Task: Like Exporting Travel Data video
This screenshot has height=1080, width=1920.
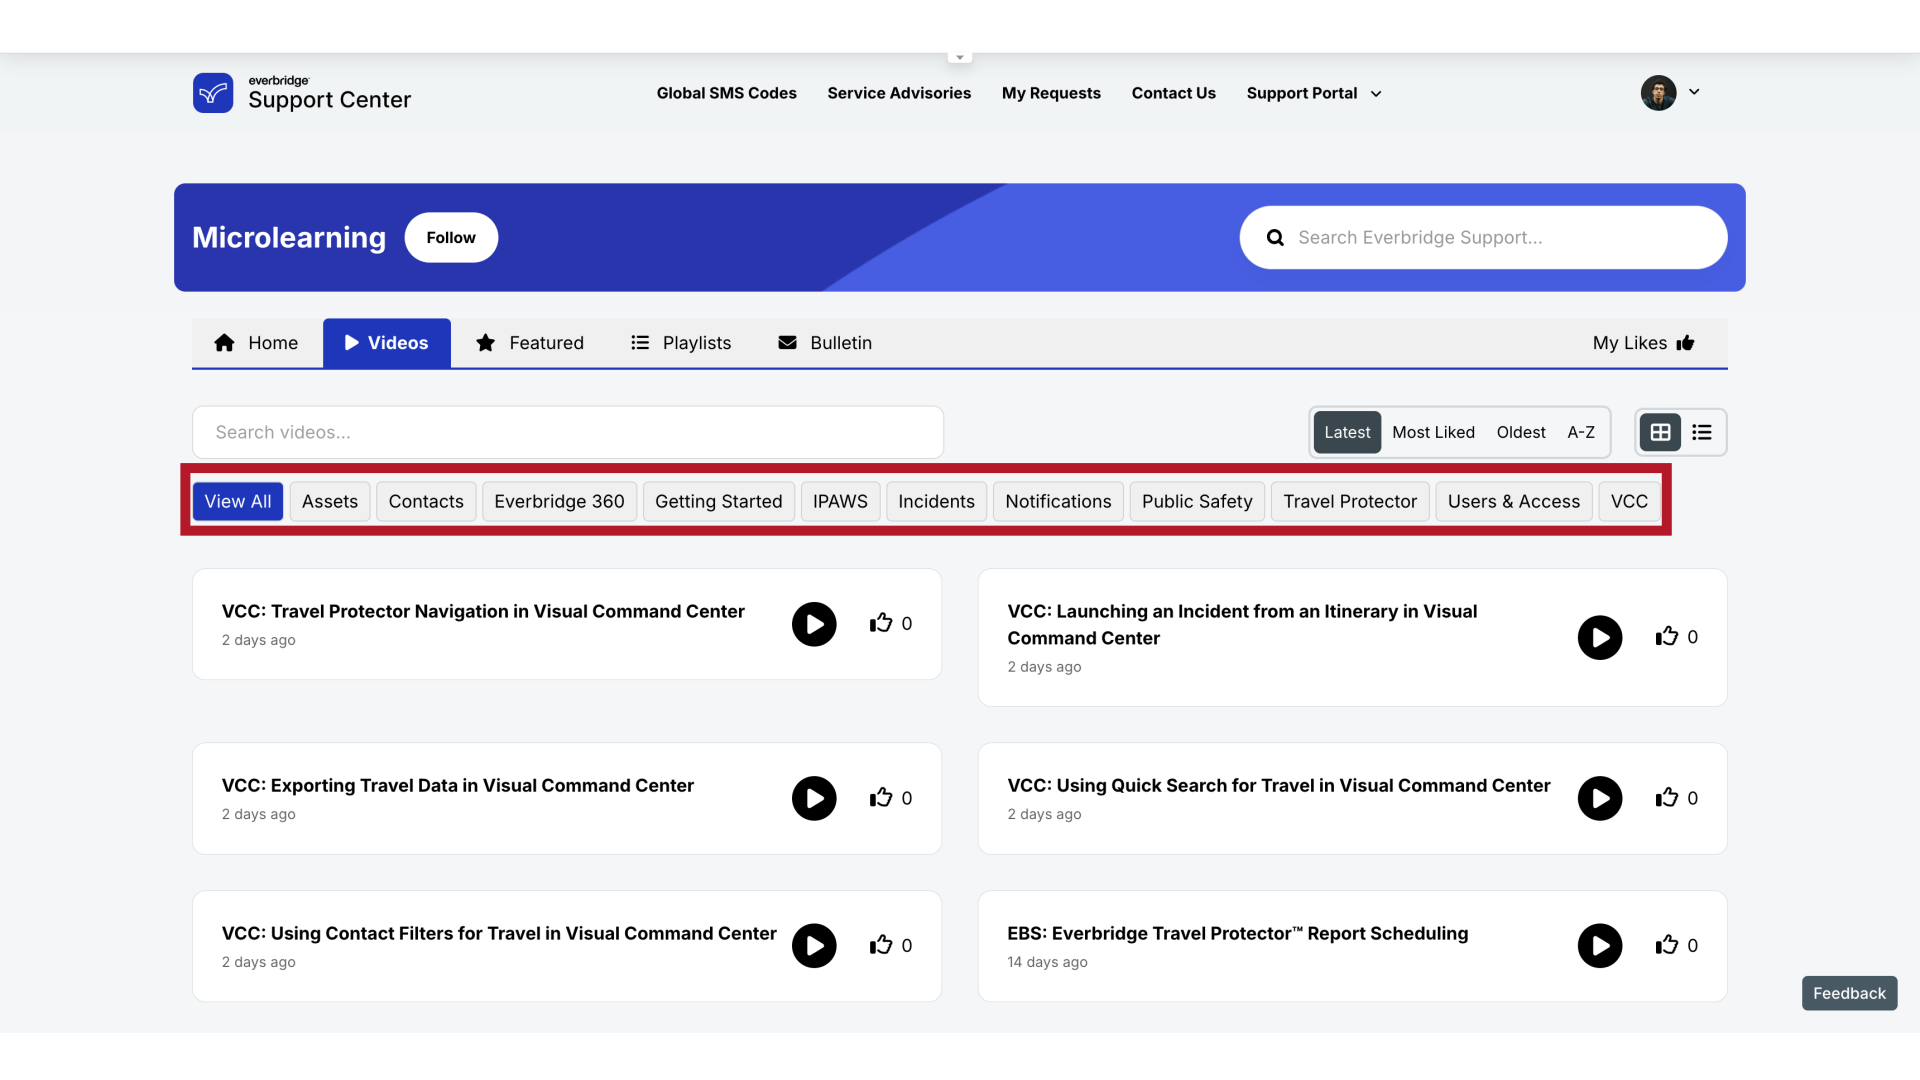Action: pyautogui.click(x=880, y=797)
